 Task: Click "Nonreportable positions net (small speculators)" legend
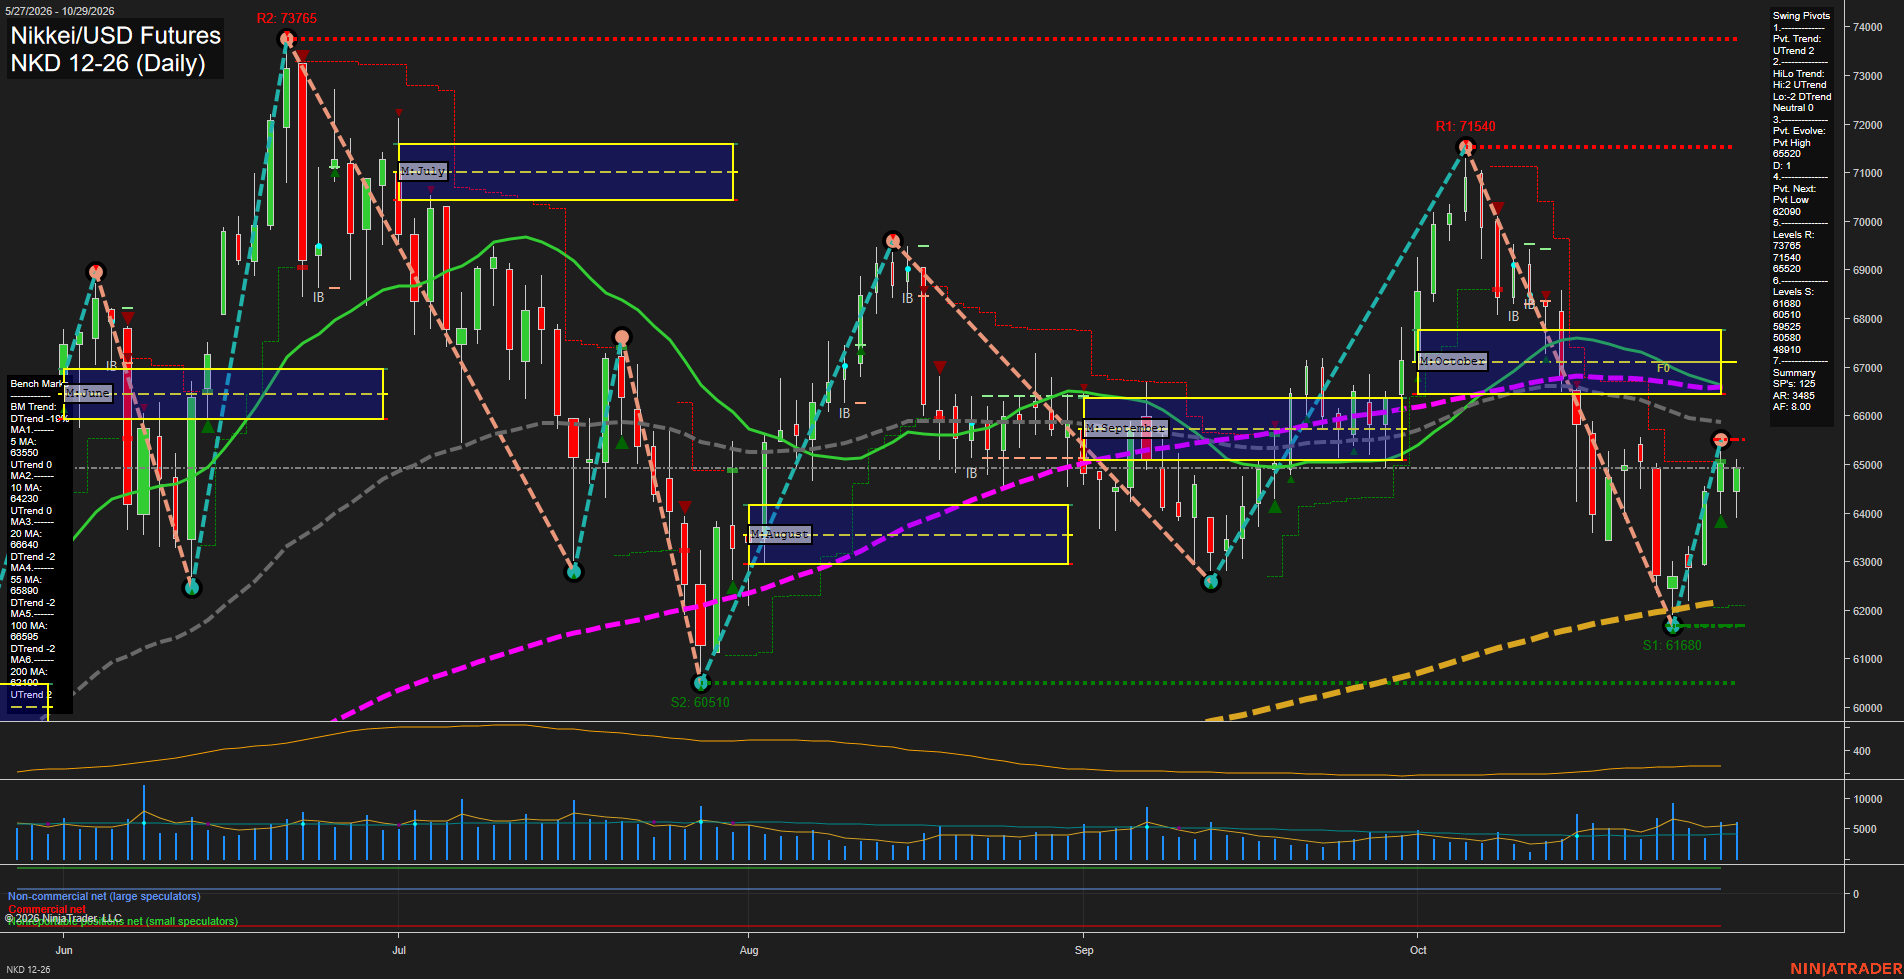click(123, 922)
